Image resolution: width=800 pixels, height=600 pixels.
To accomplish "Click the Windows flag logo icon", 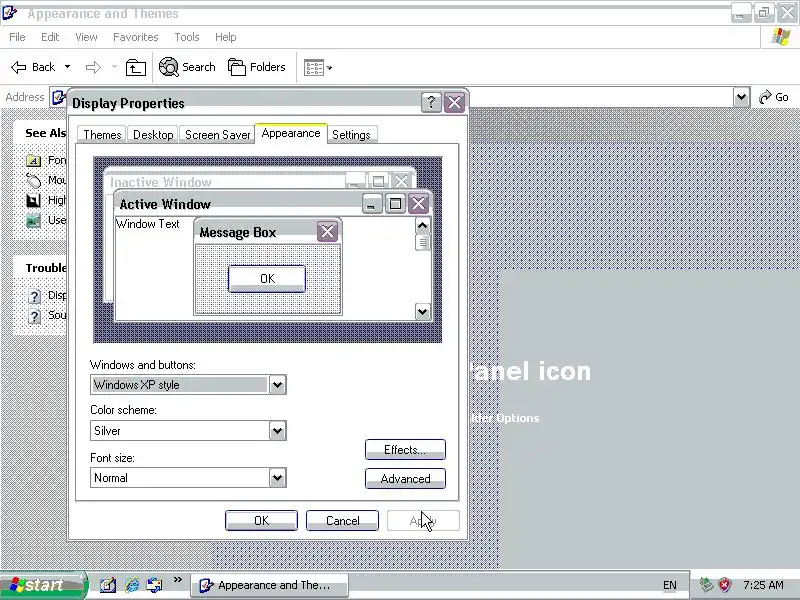I will point(781,37).
